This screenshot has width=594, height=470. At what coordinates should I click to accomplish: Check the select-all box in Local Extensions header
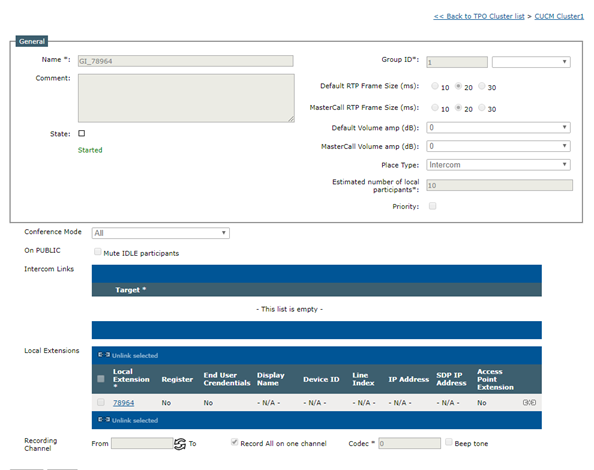point(101,379)
